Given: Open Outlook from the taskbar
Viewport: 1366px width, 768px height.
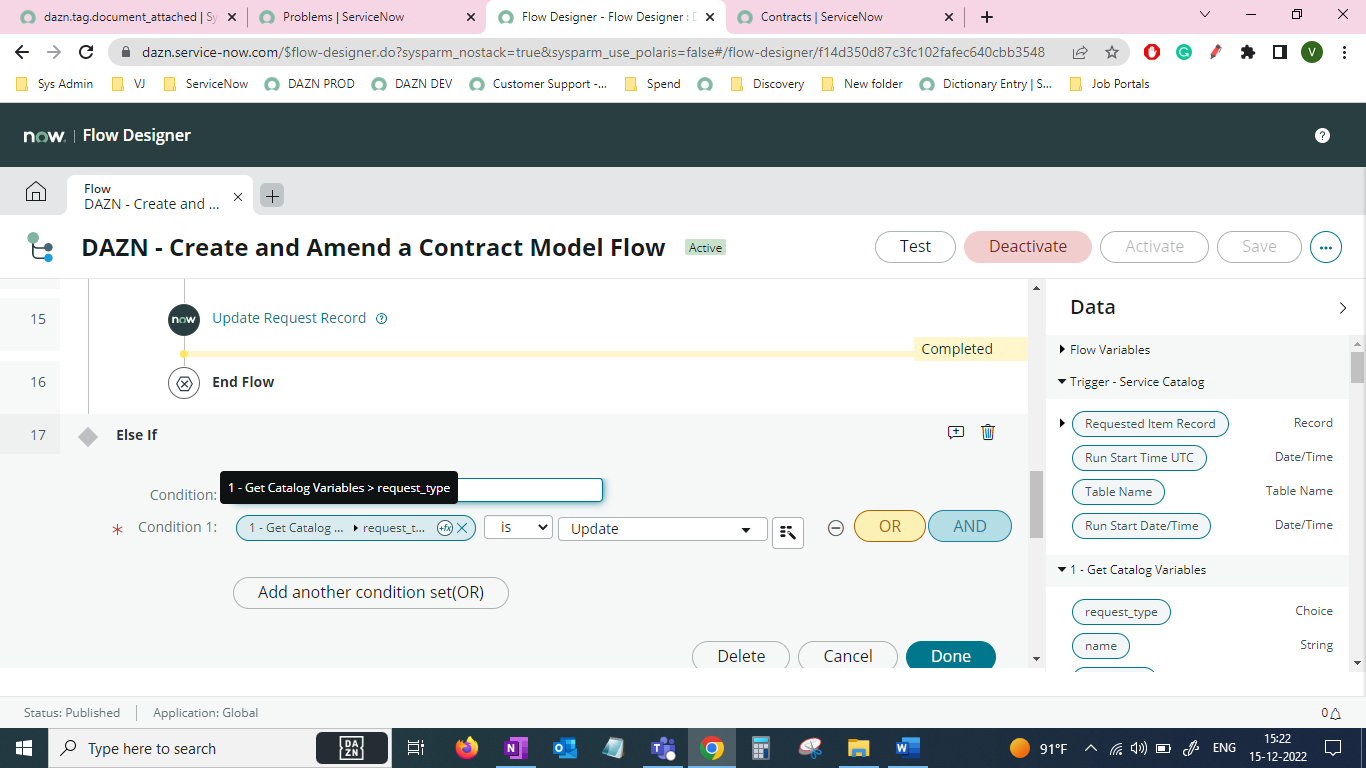Looking at the screenshot, I should pyautogui.click(x=565, y=748).
